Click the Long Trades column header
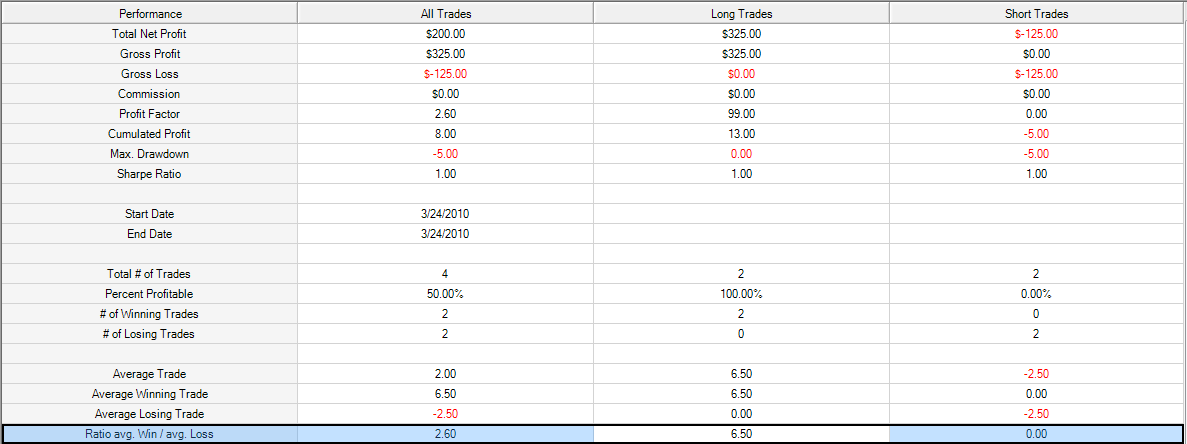 click(x=740, y=14)
